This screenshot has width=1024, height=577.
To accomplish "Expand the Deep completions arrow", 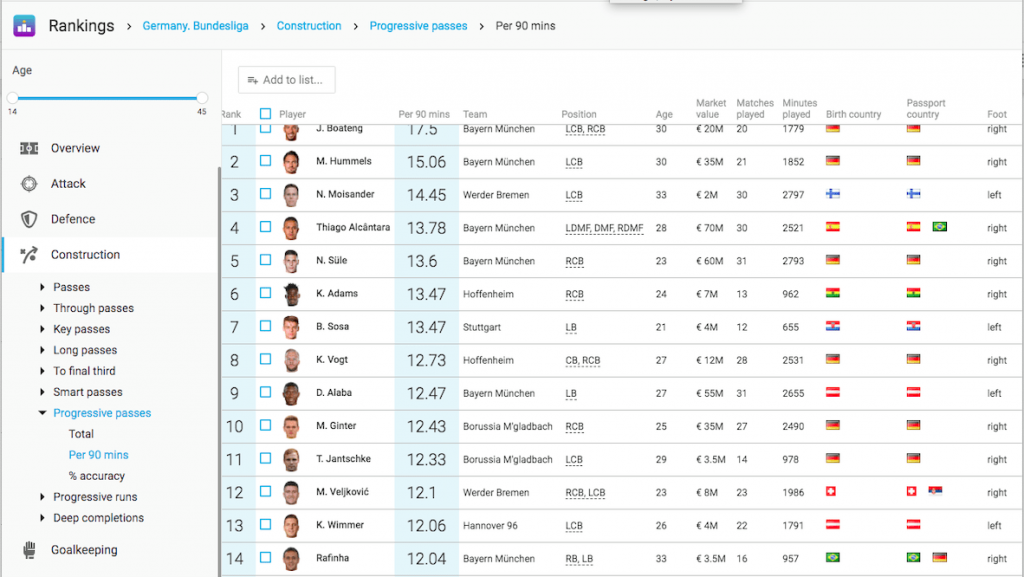I will click(42, 518).
